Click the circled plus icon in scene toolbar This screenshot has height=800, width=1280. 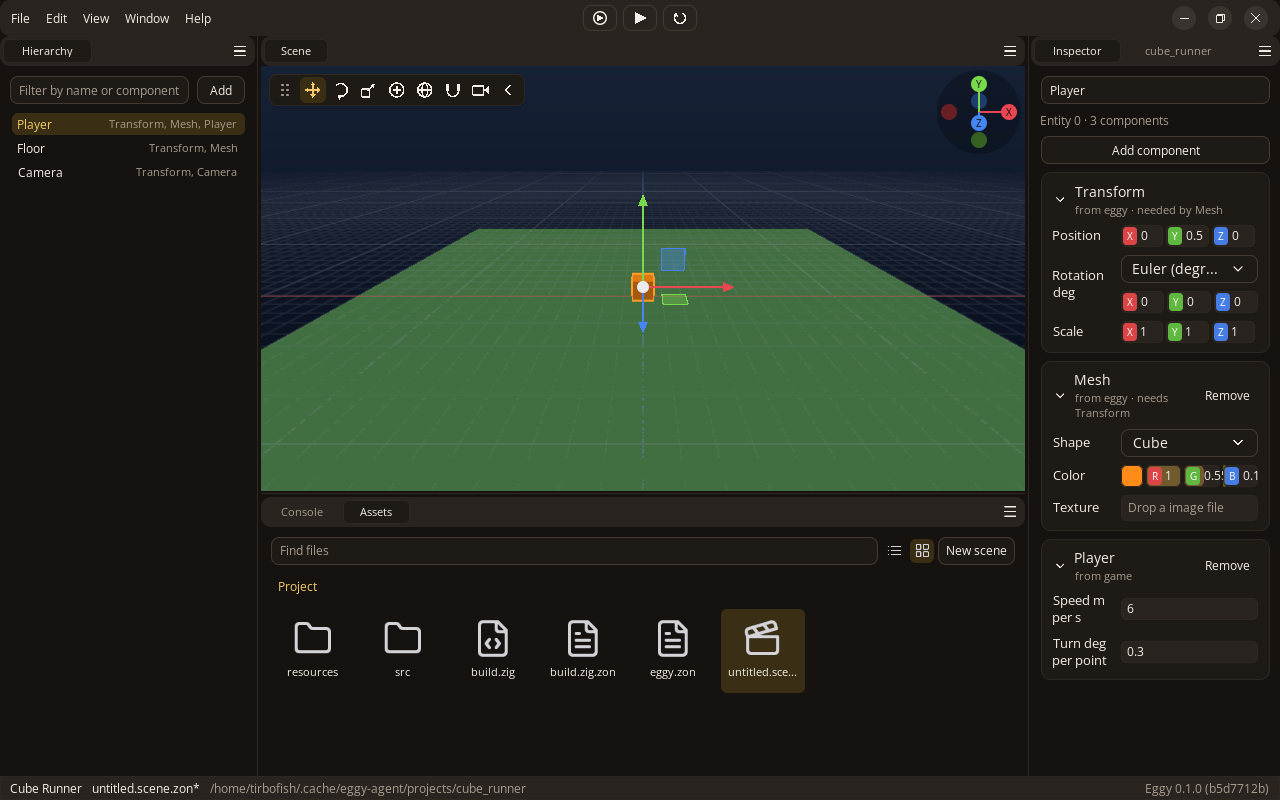pyautogui.click(x=397, y=90)
